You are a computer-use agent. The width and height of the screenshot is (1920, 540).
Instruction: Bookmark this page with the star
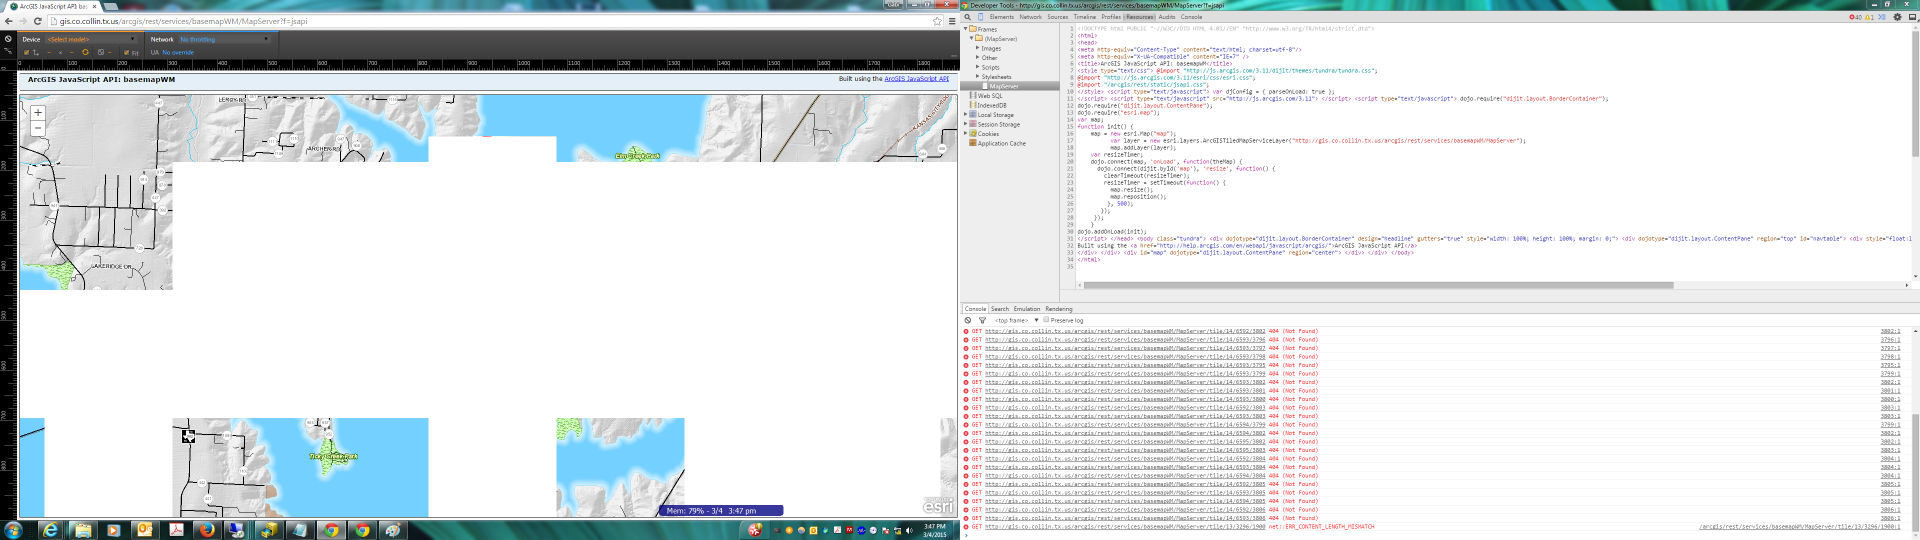(937, 21)
